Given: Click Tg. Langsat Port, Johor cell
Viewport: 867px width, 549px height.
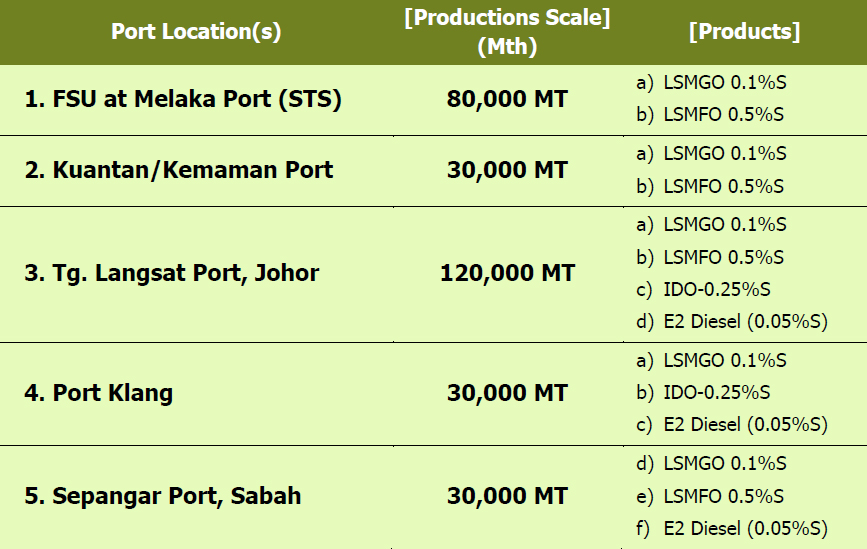Looking at the screenshot, I should point(172,273).
